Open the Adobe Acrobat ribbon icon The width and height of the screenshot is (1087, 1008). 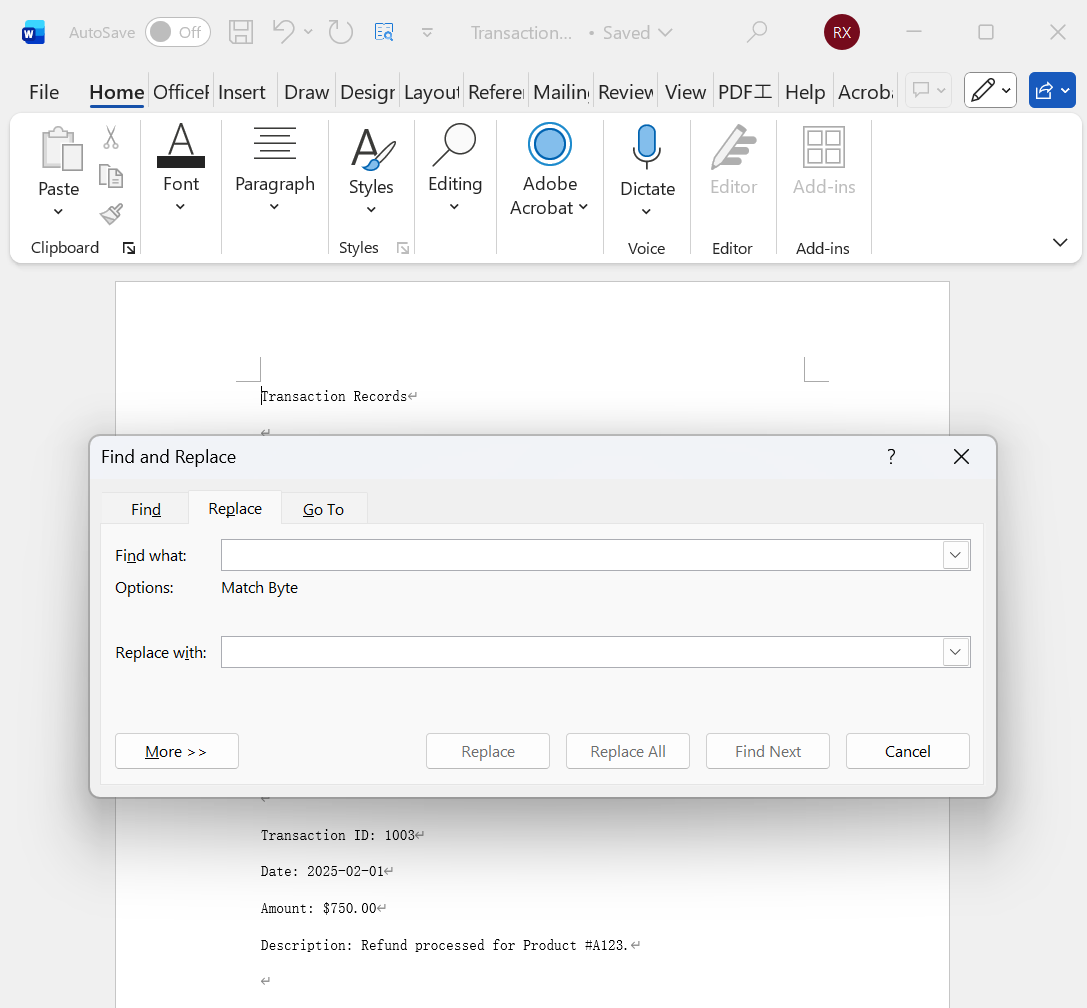(x=549, y=145)
